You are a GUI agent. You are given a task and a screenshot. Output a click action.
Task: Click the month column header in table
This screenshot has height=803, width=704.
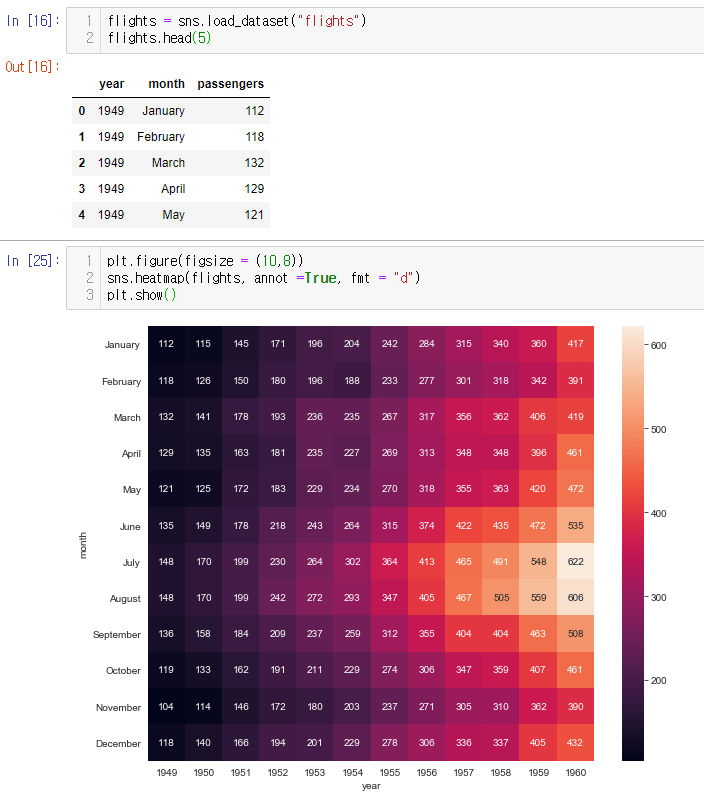166,84
